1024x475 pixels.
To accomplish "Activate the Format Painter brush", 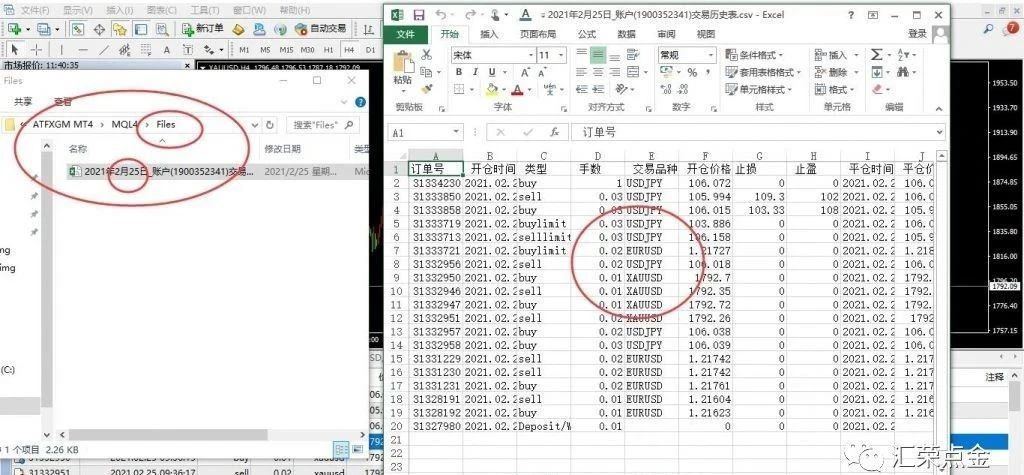I will point(426,89).
